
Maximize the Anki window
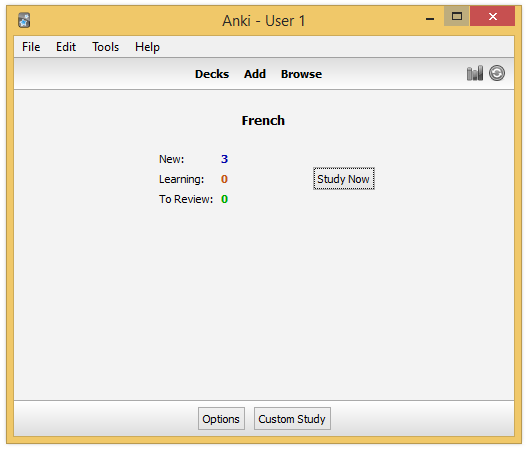tap(457, 16)
